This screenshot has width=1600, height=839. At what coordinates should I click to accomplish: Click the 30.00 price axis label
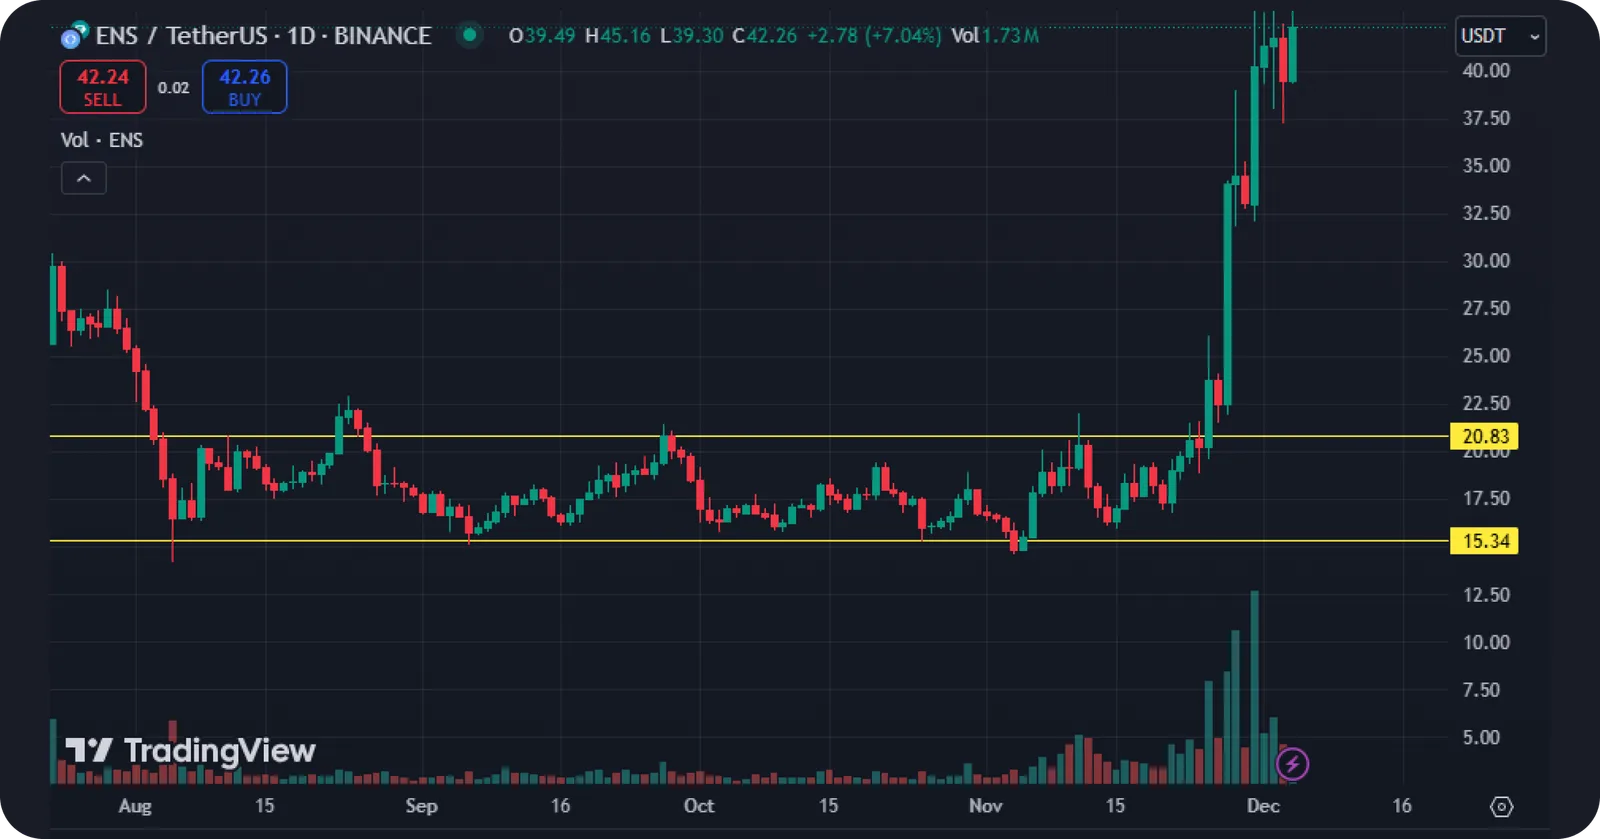[1486, 260]
